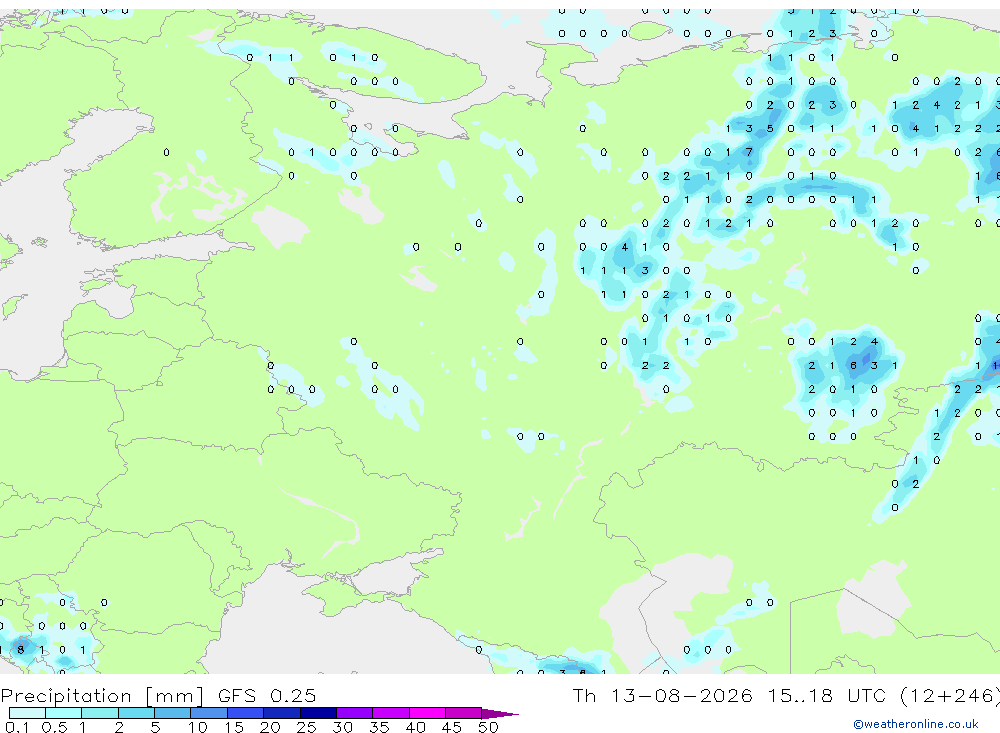This screenshot has height=733, width=1000.
Task: Click the 30–35 mm purple legend swatch
Action: (x=354, y=713)
